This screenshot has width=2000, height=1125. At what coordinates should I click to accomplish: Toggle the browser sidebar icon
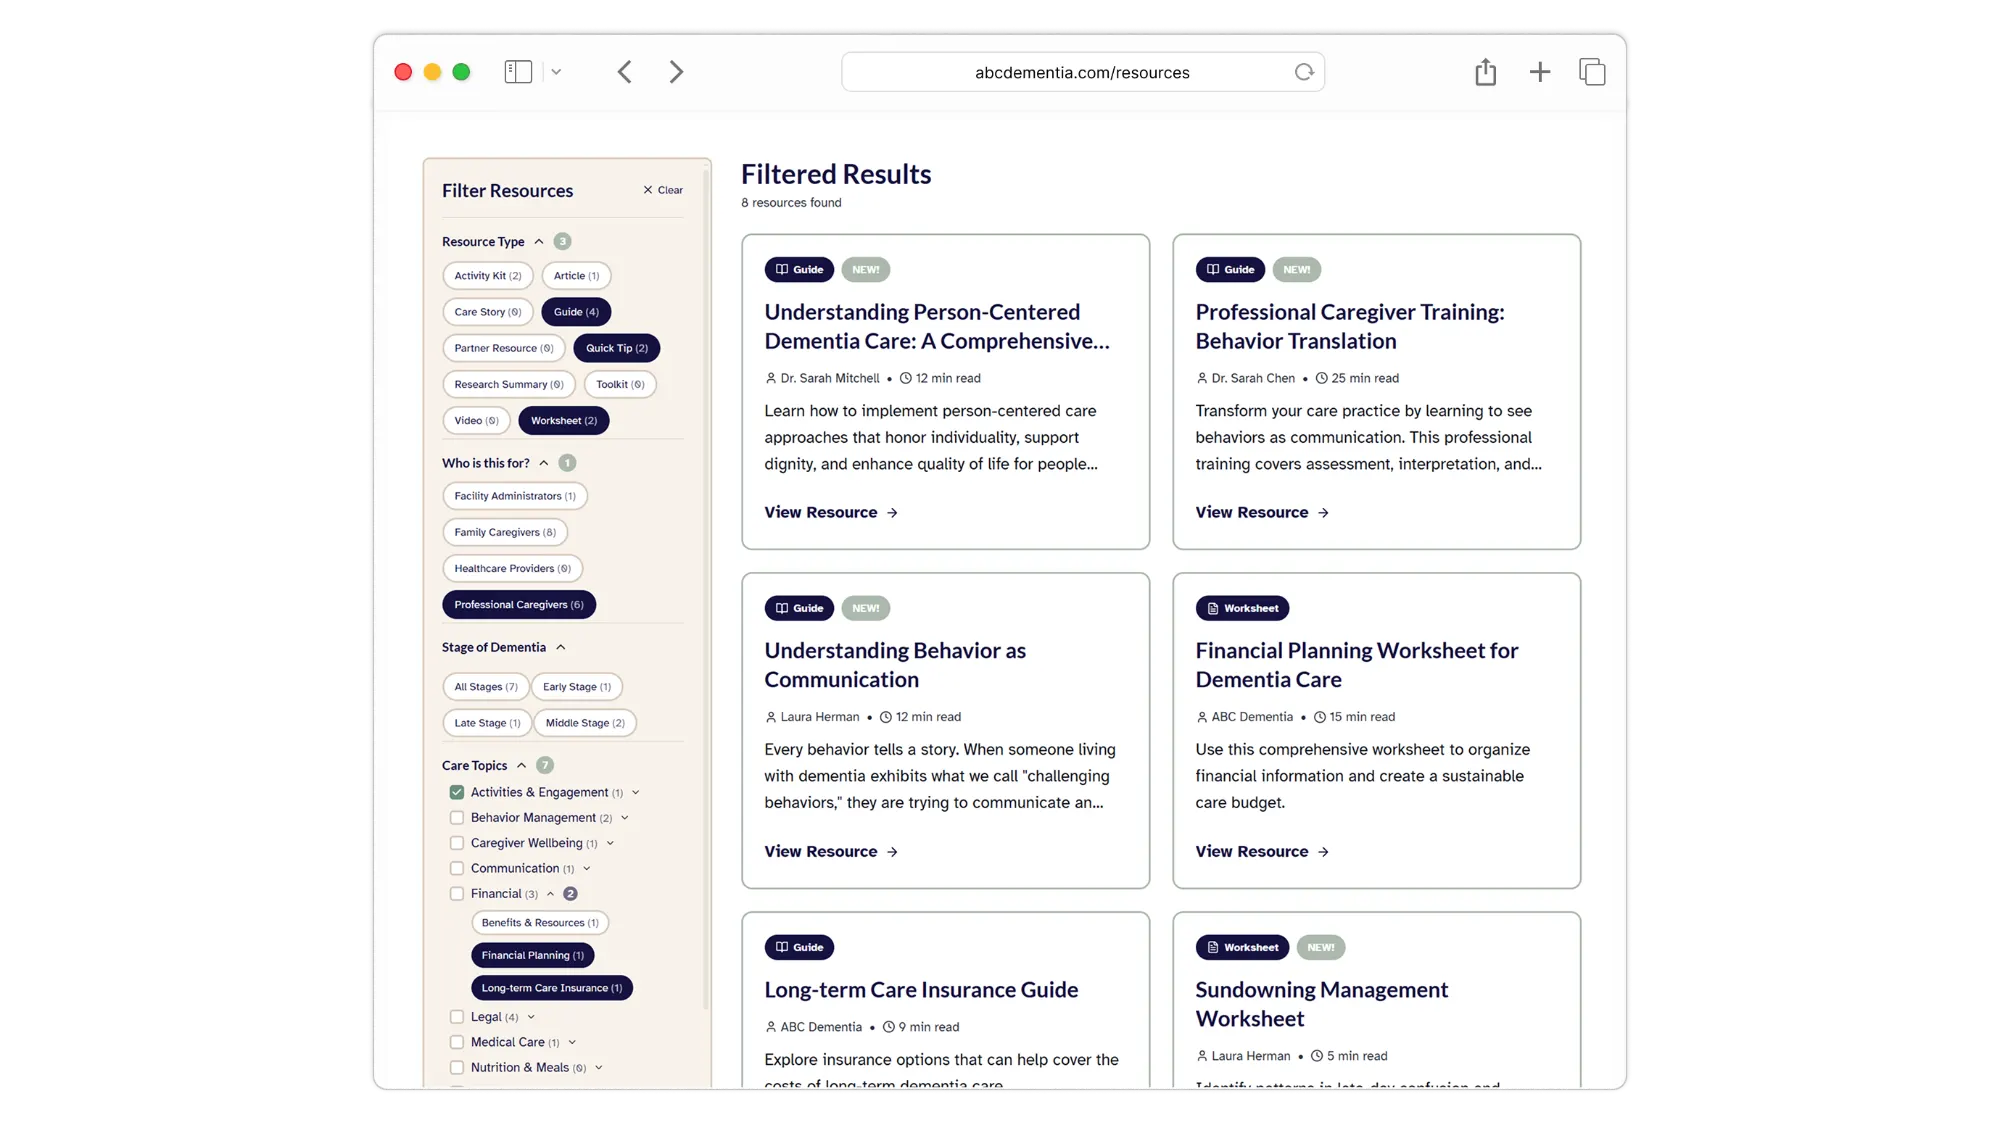coord(518,71)
